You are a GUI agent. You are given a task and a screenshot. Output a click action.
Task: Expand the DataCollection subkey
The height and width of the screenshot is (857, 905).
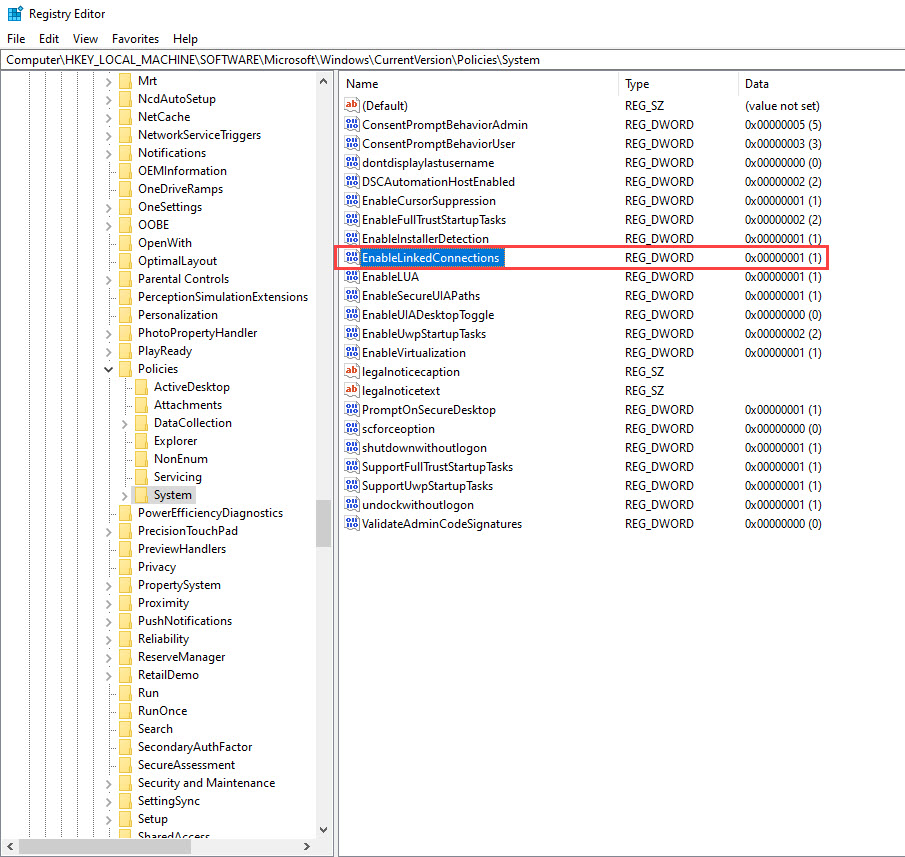[x=124, y=423]
